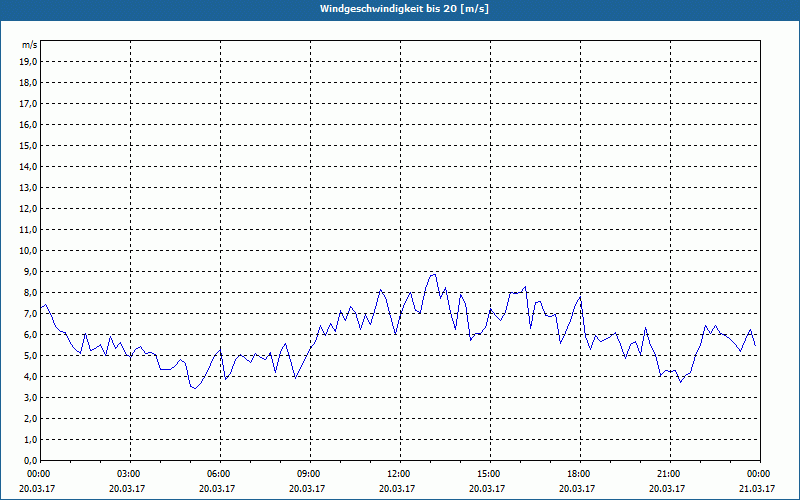
Task: Click the 1,0 y-axis value
Action: (x=30, y=439)
